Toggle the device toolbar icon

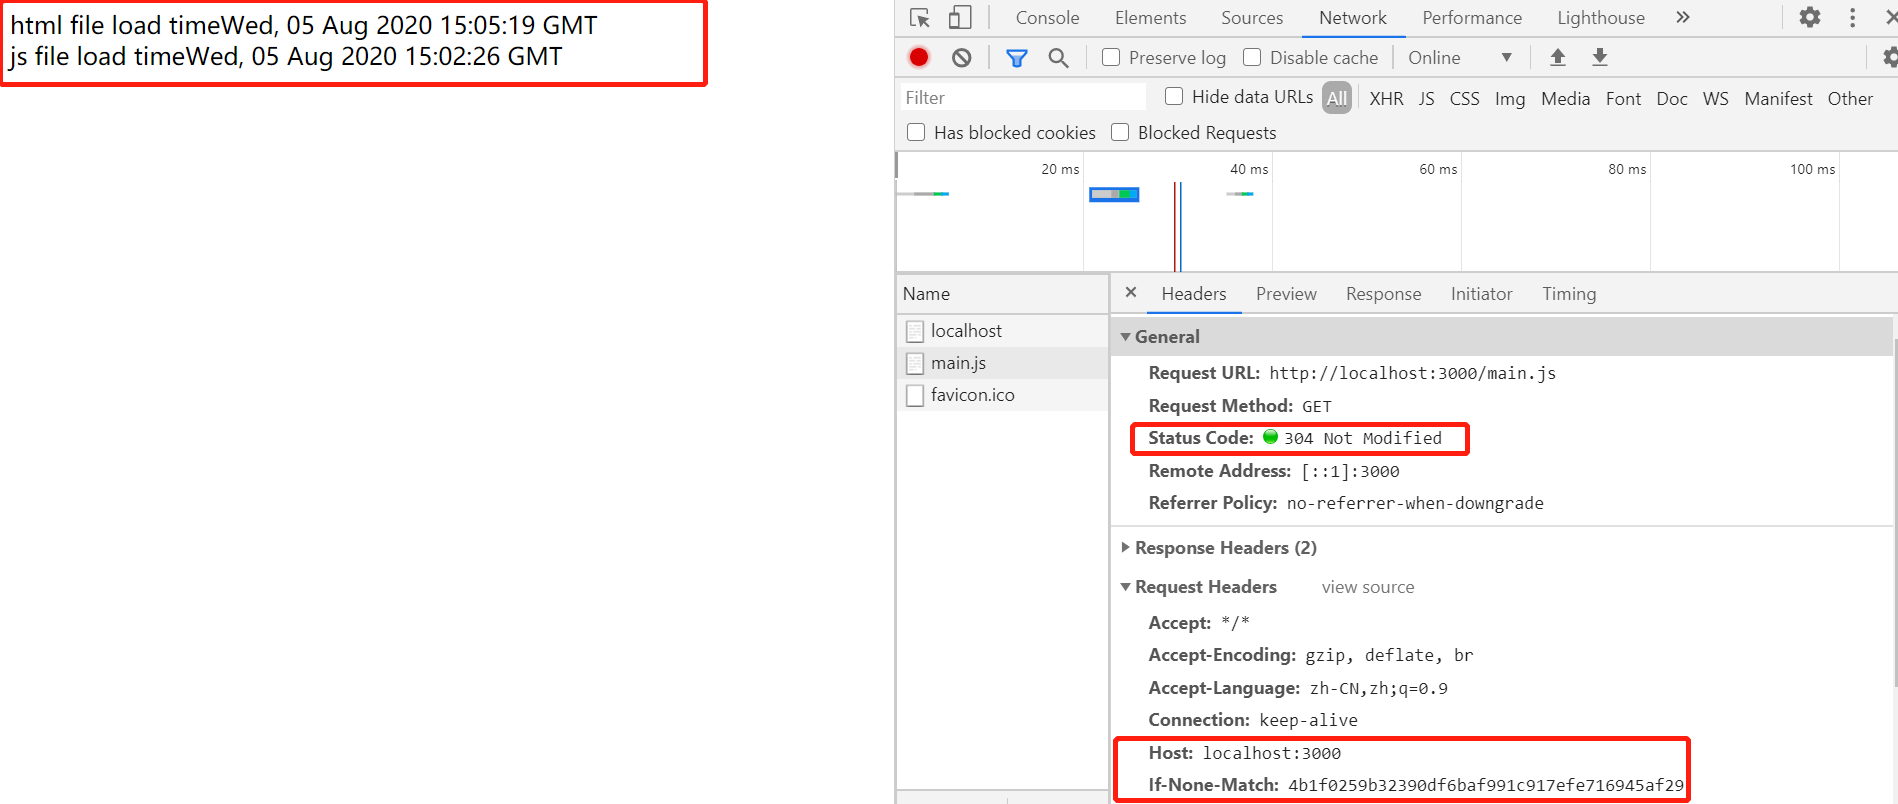960,18
